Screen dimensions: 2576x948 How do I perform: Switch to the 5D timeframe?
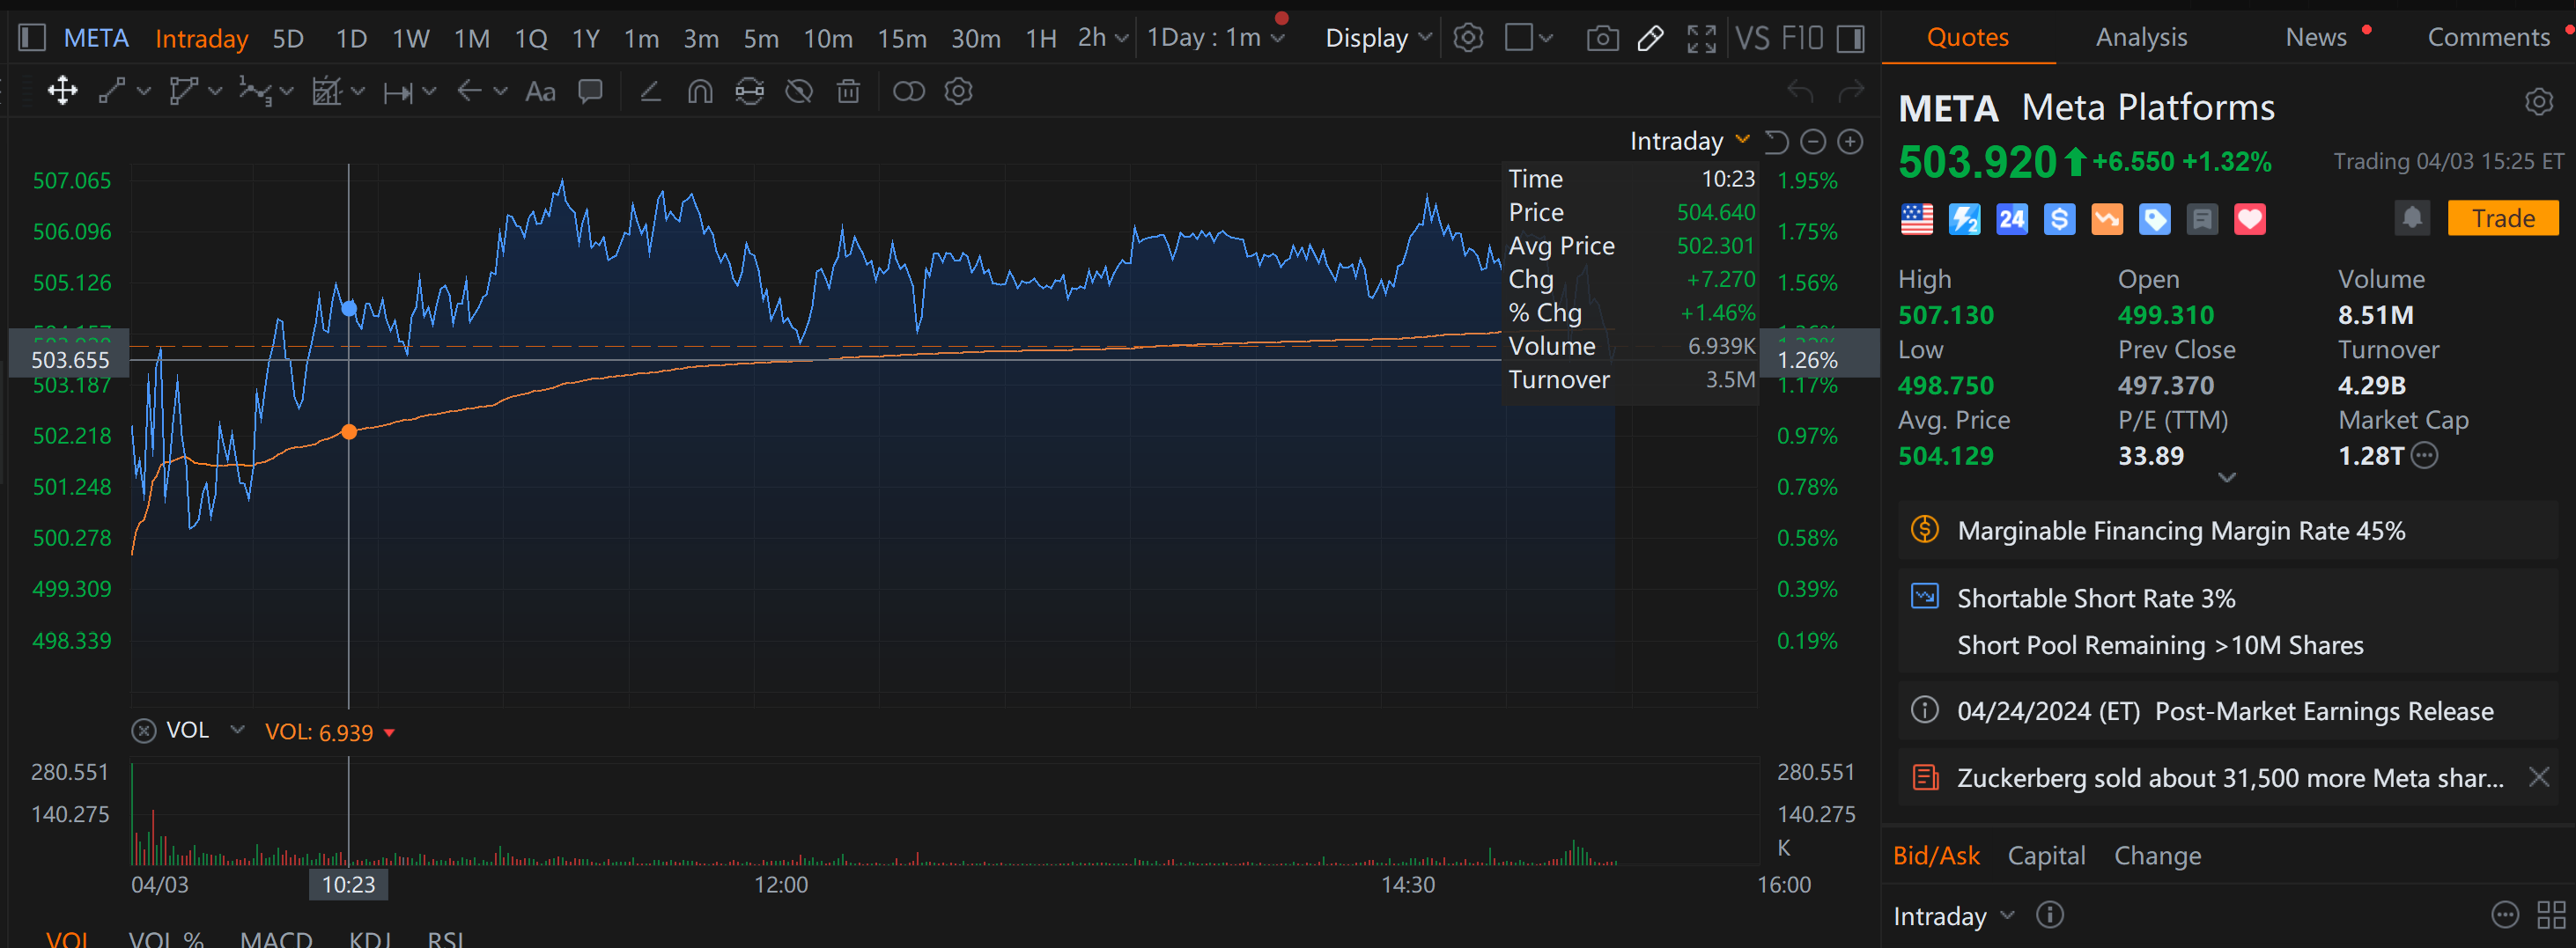coord(288,38)
